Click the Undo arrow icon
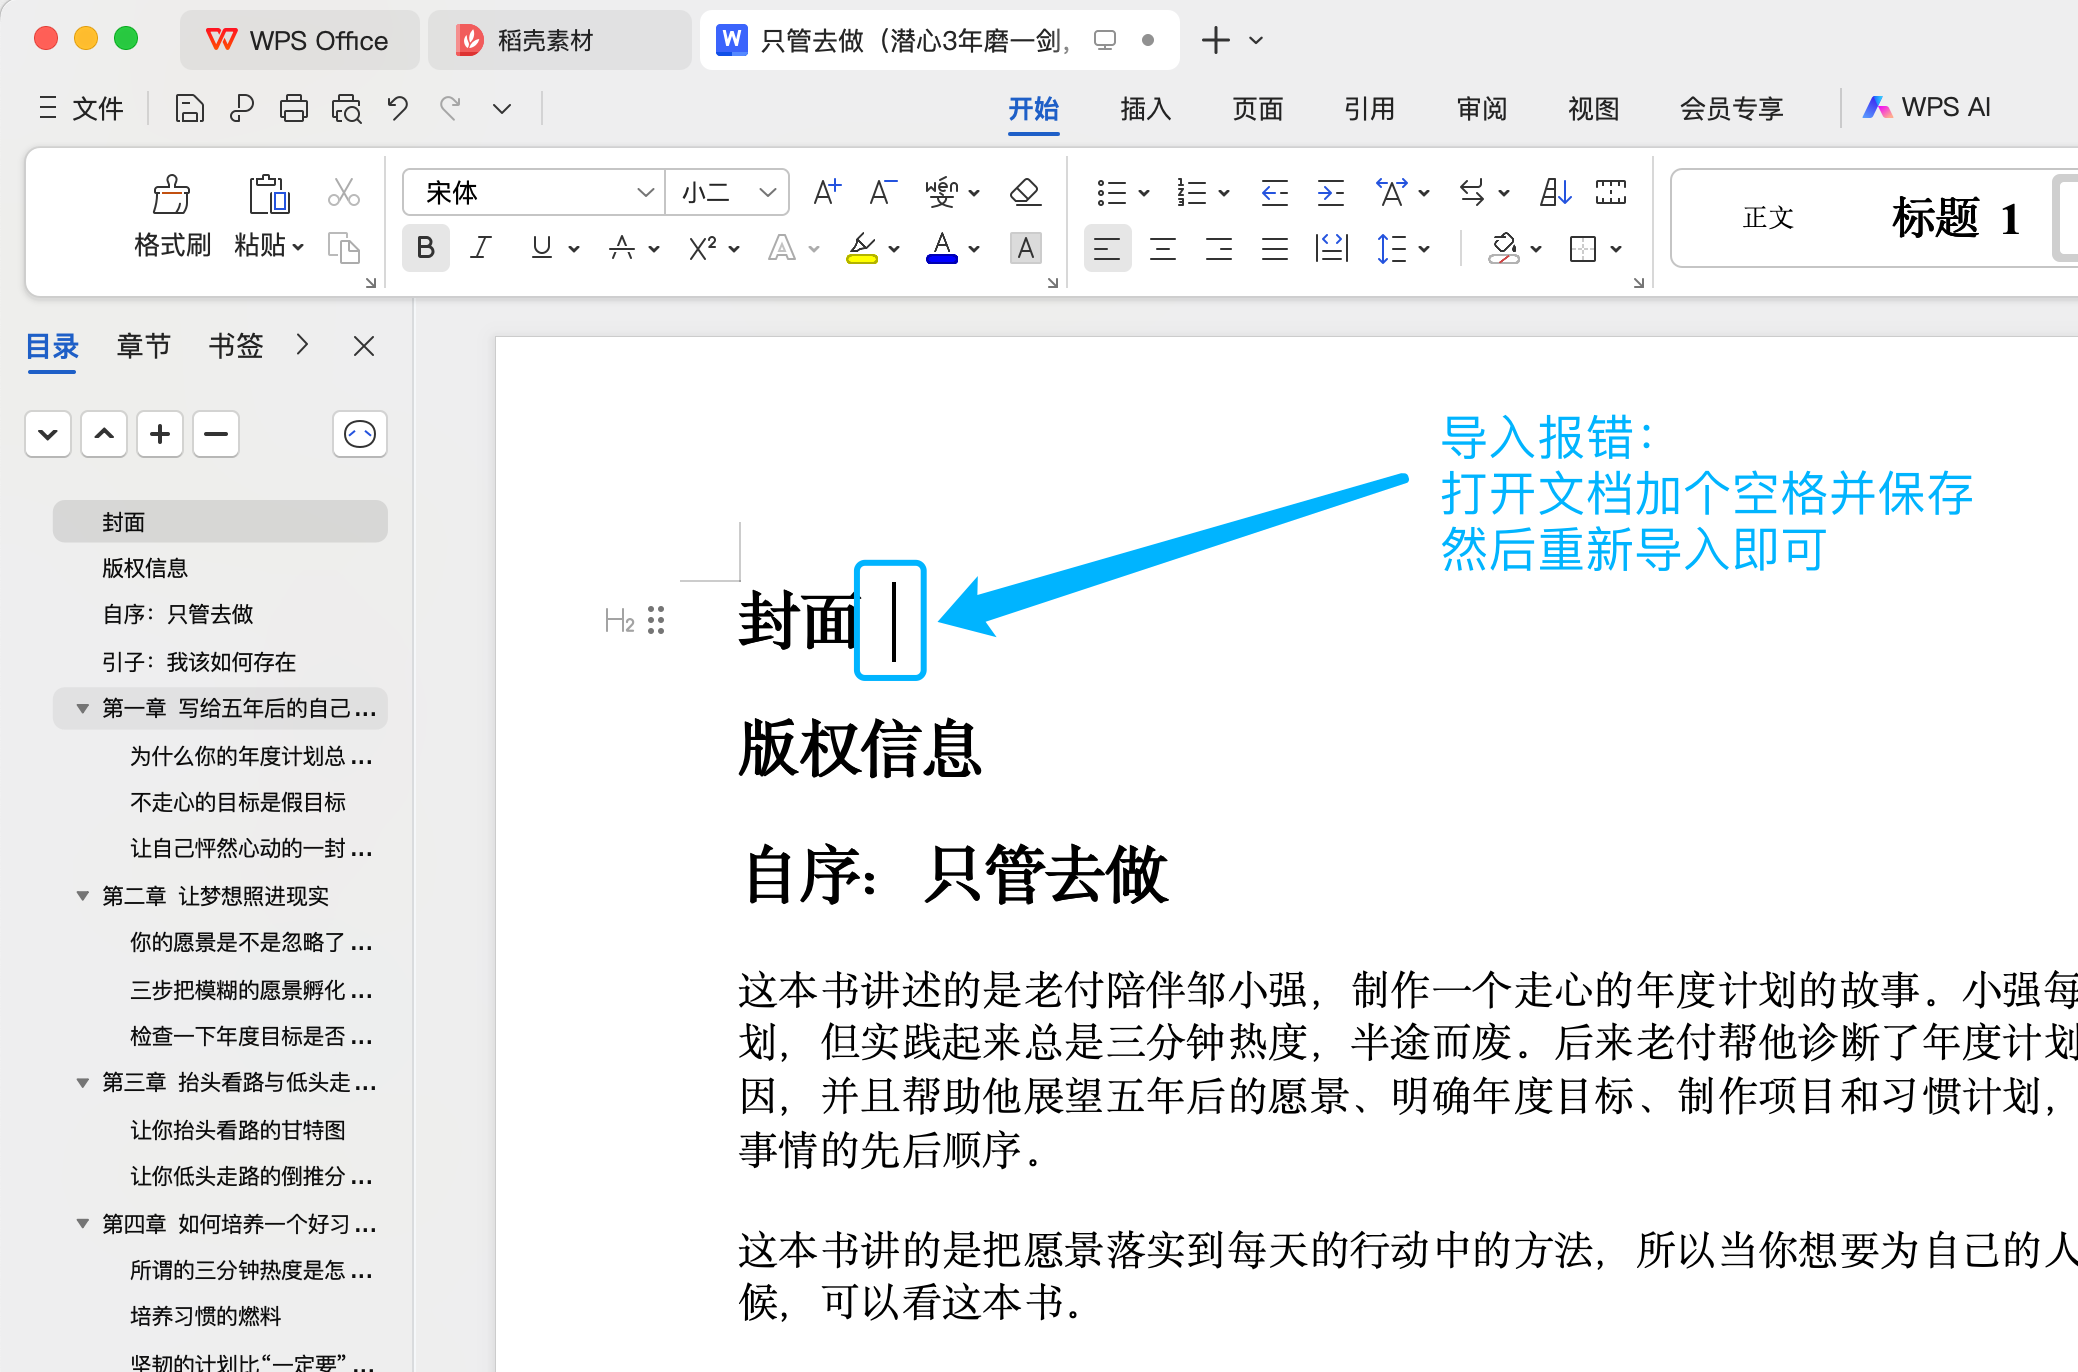Screen dimensions: 2078x1372 tap(398, 108)
